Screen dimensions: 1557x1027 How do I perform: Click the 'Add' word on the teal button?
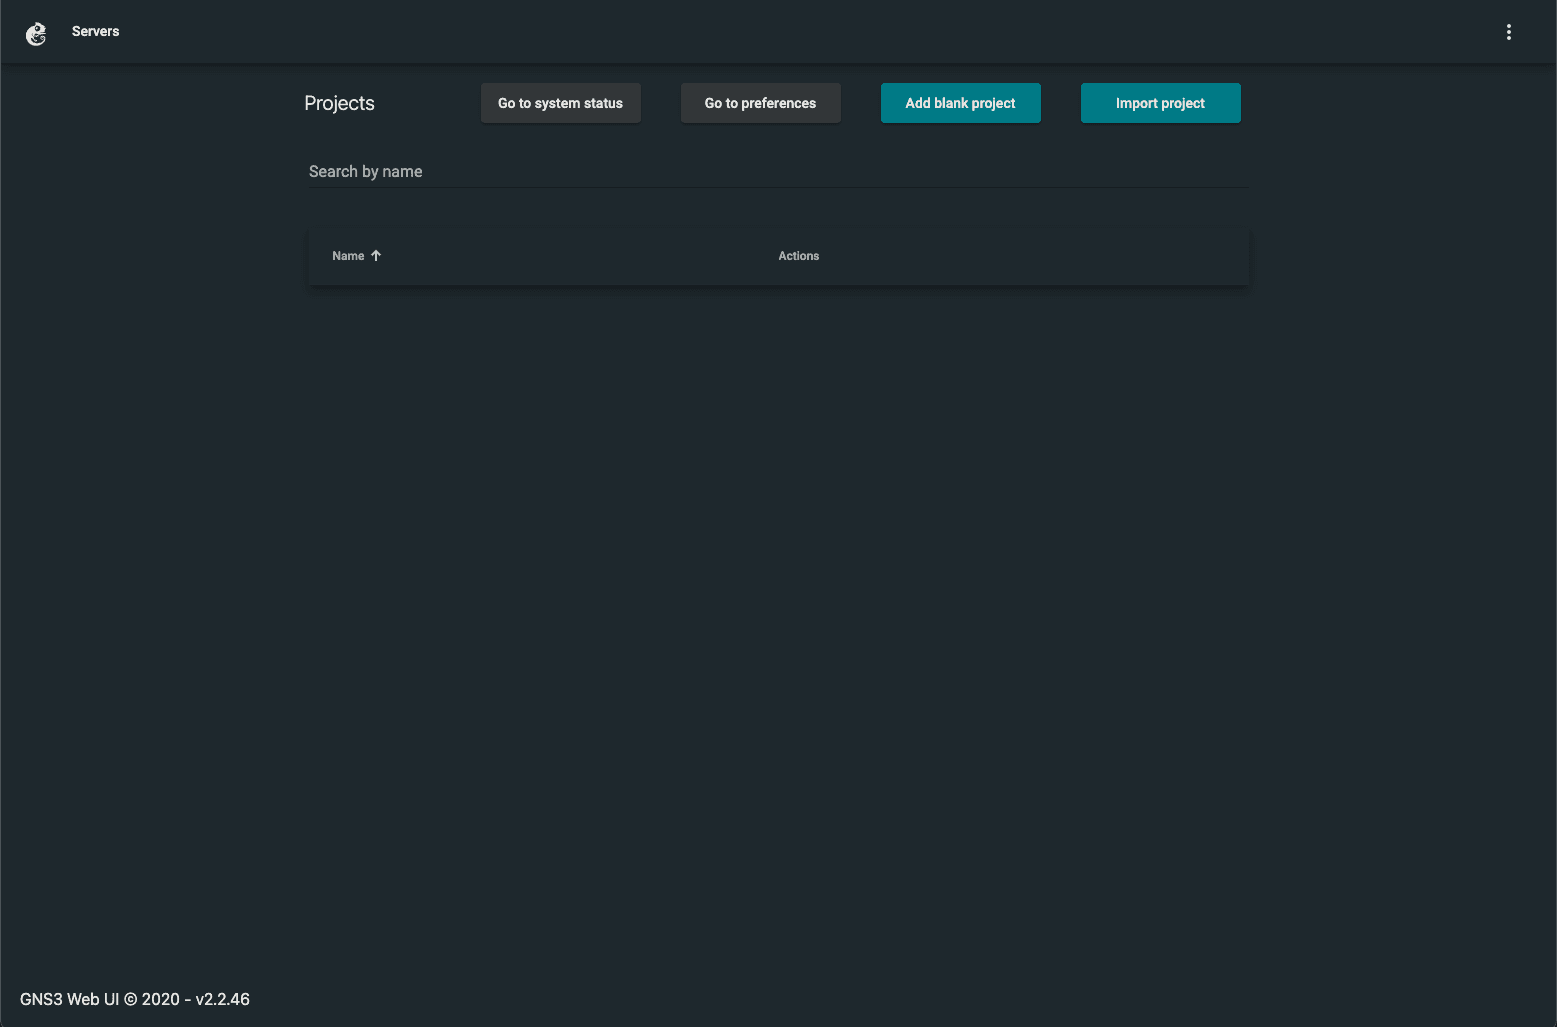[917, 103]
